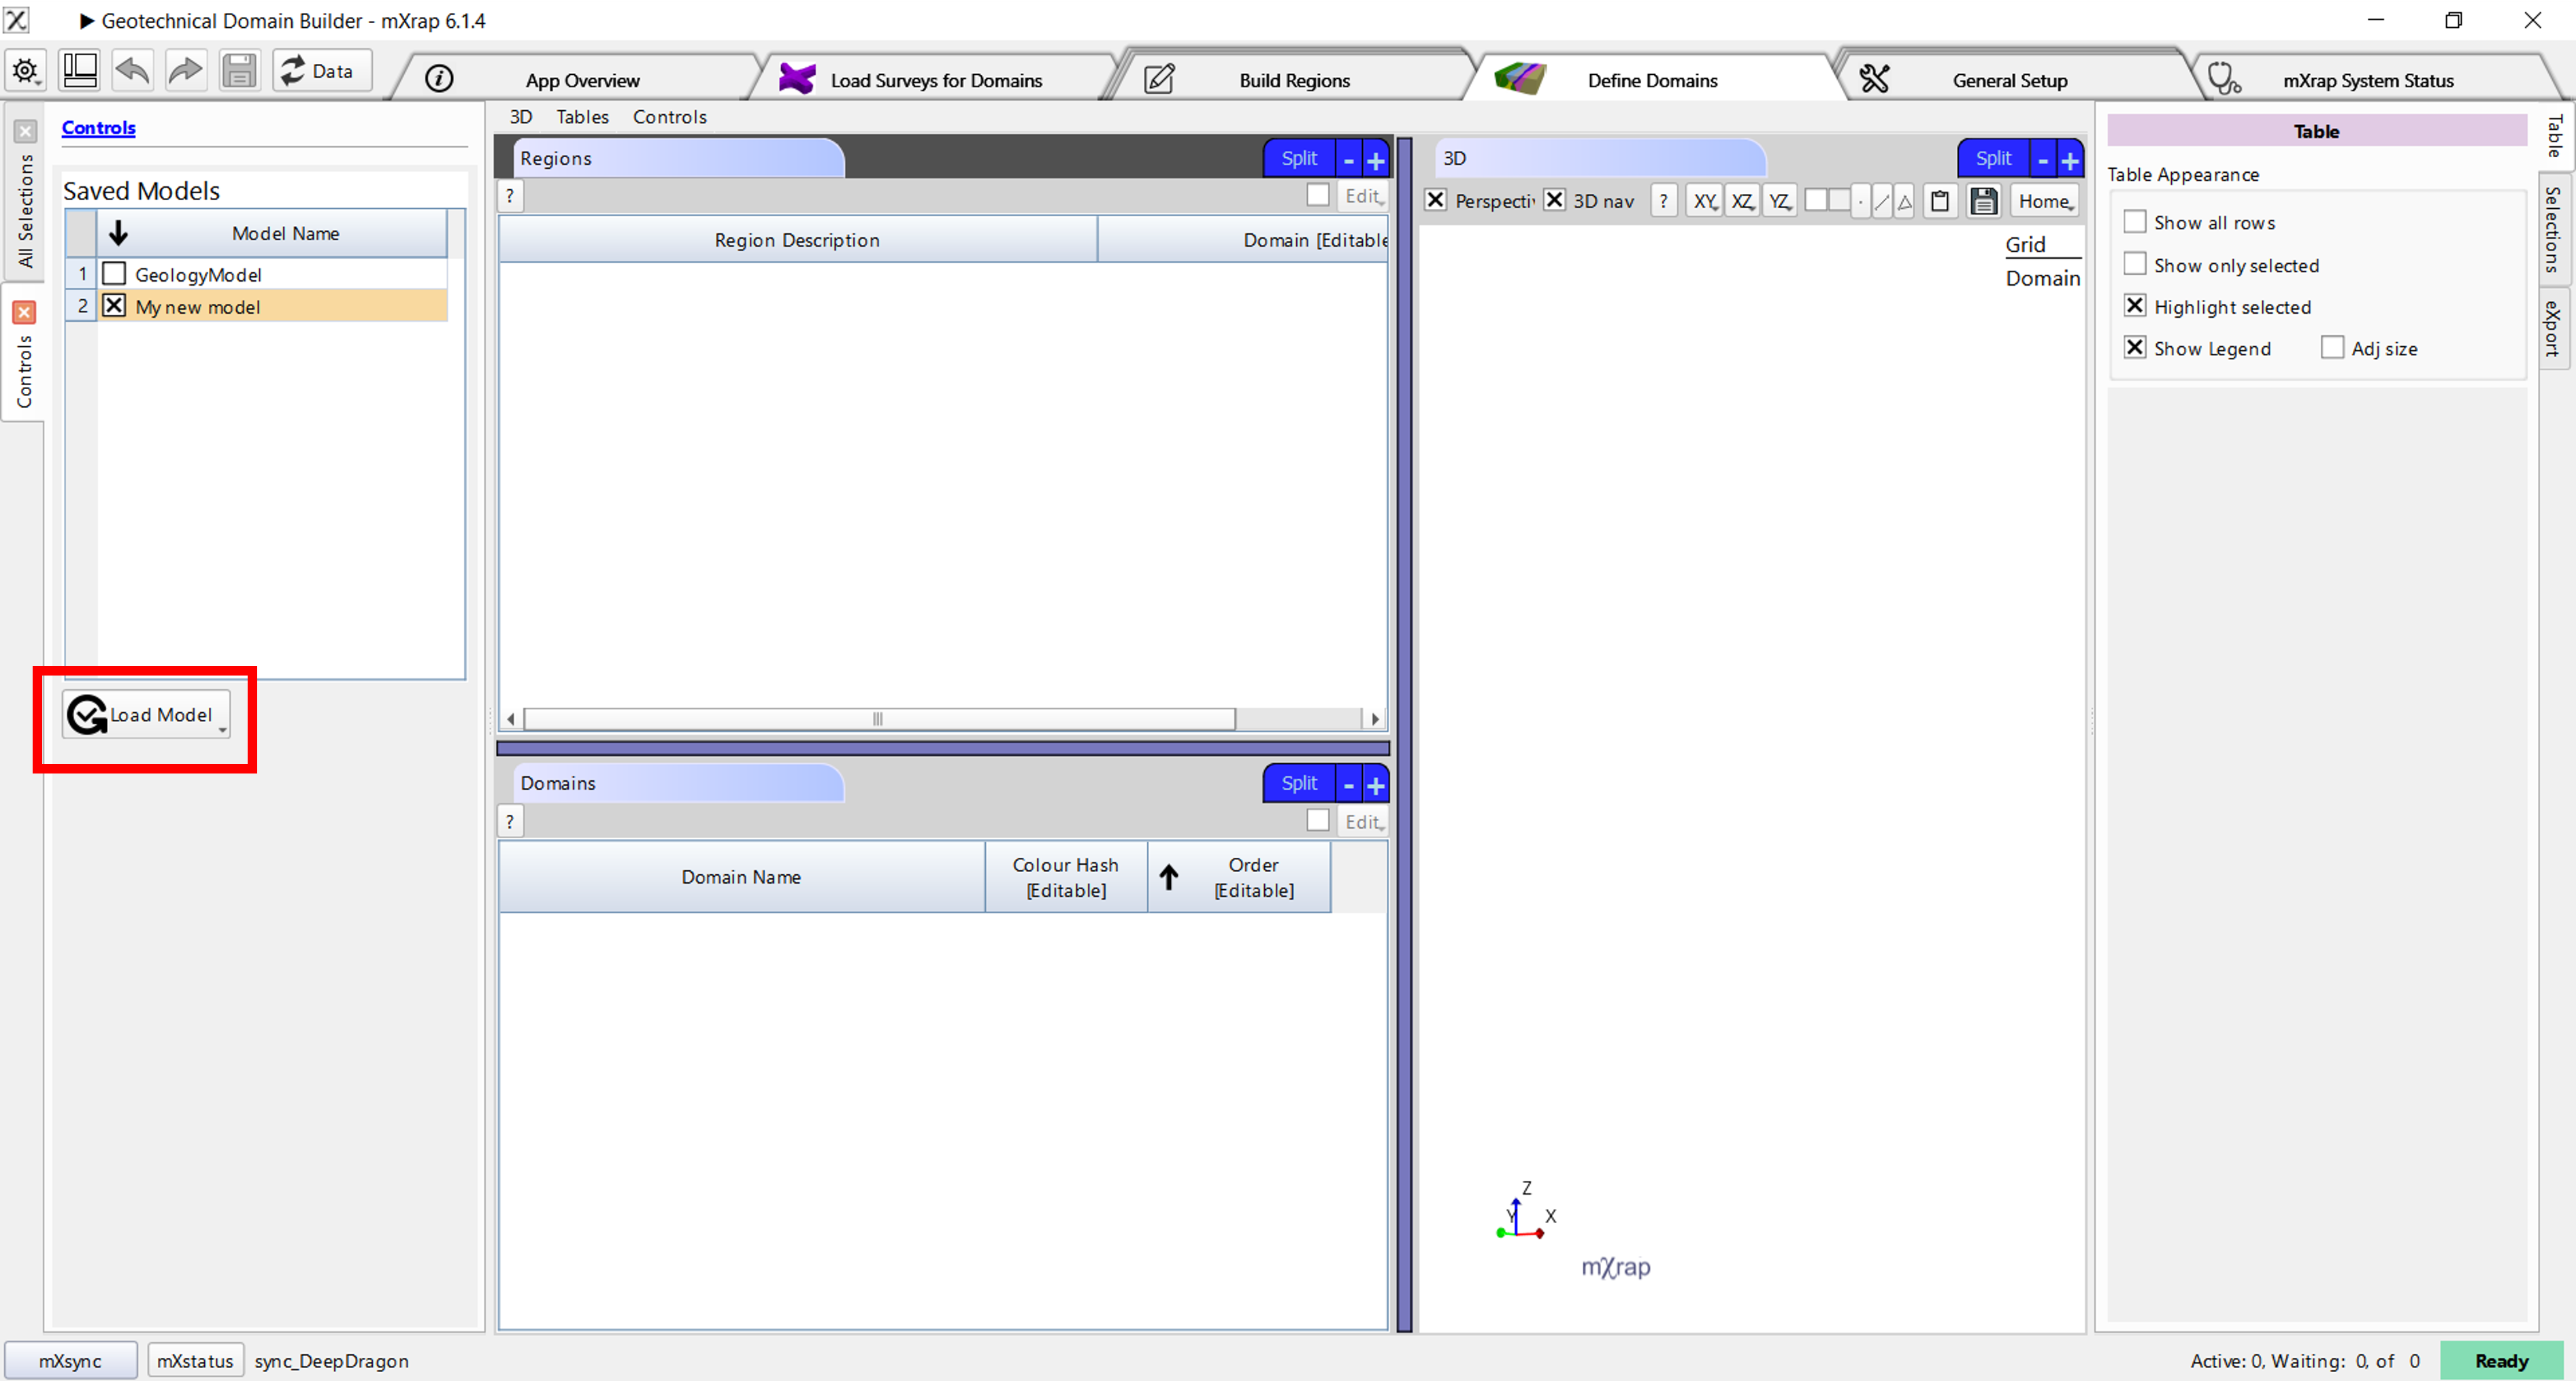Split the 3D view panel

click(1993, 158)
